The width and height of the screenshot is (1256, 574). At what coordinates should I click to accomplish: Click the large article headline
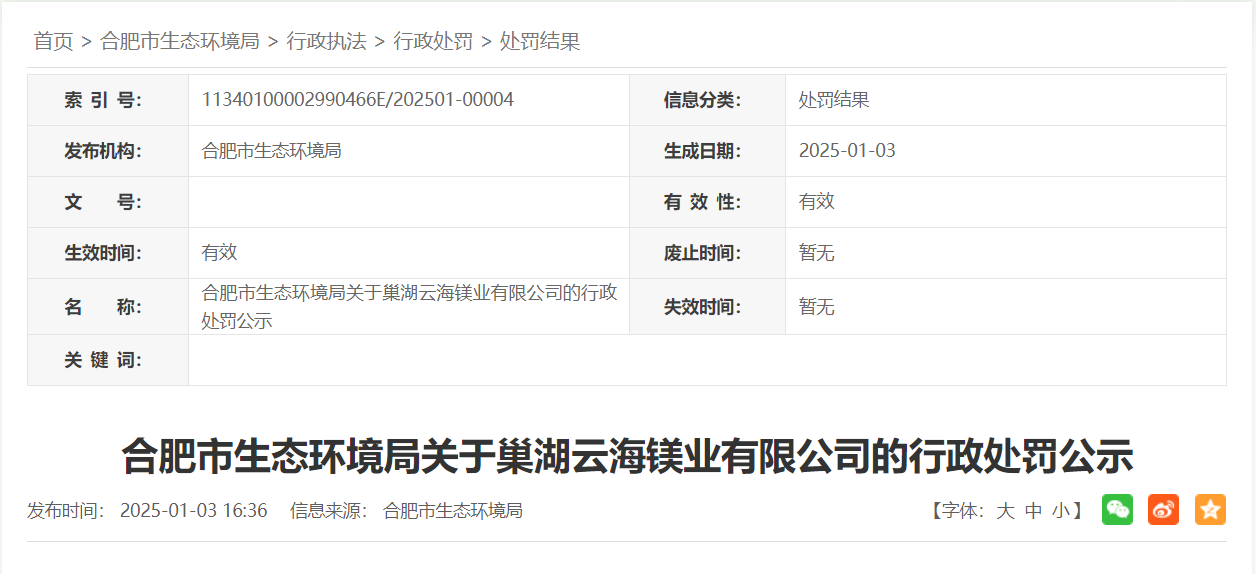[627, 456]
